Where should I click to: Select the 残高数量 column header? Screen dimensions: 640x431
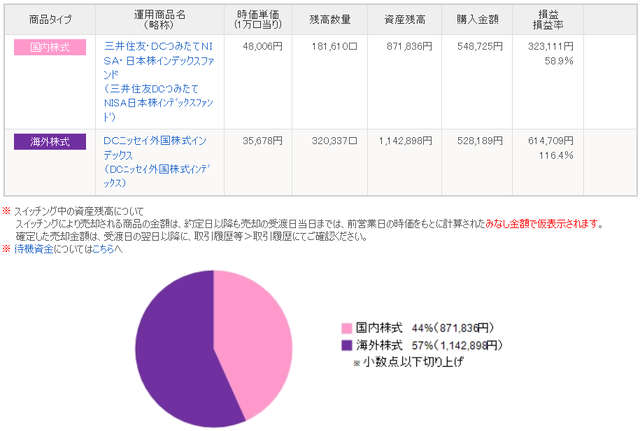tap(330, 20)
